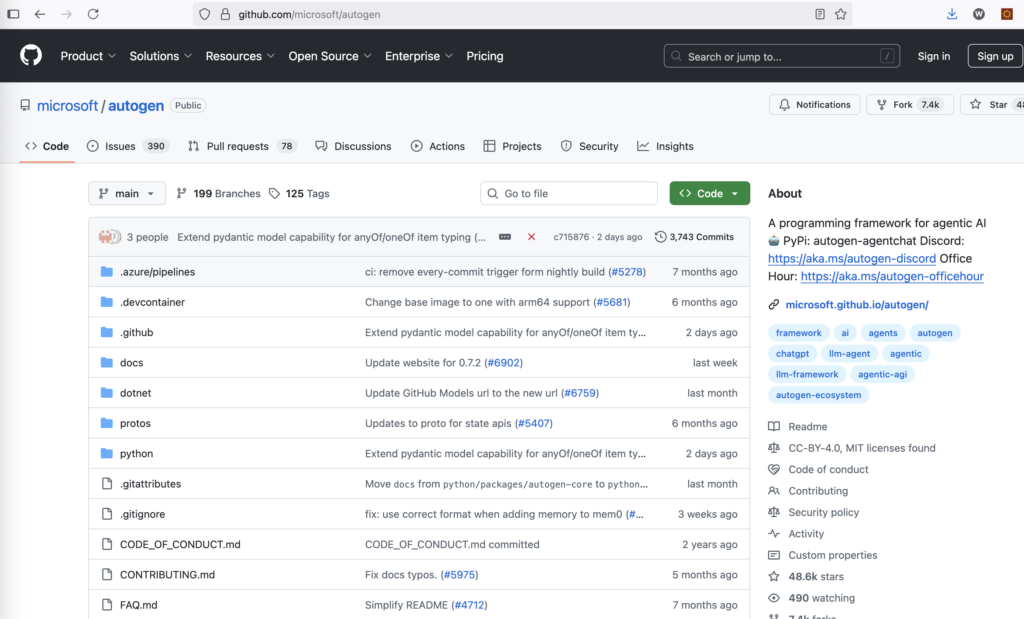The width and height of the screenshot is (1024, 619).
Task: Open the Actions tab
Action: [x=438, y=146]
